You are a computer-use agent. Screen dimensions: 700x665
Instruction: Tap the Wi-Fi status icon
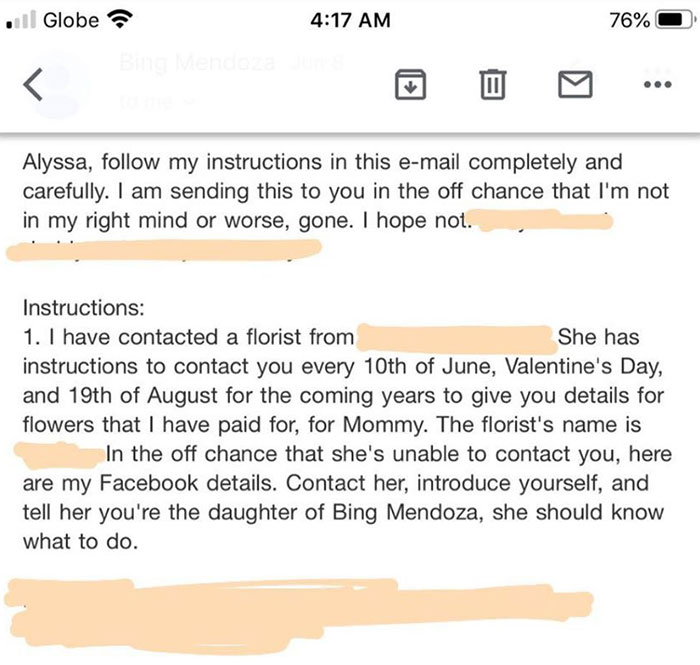point(124,21)
